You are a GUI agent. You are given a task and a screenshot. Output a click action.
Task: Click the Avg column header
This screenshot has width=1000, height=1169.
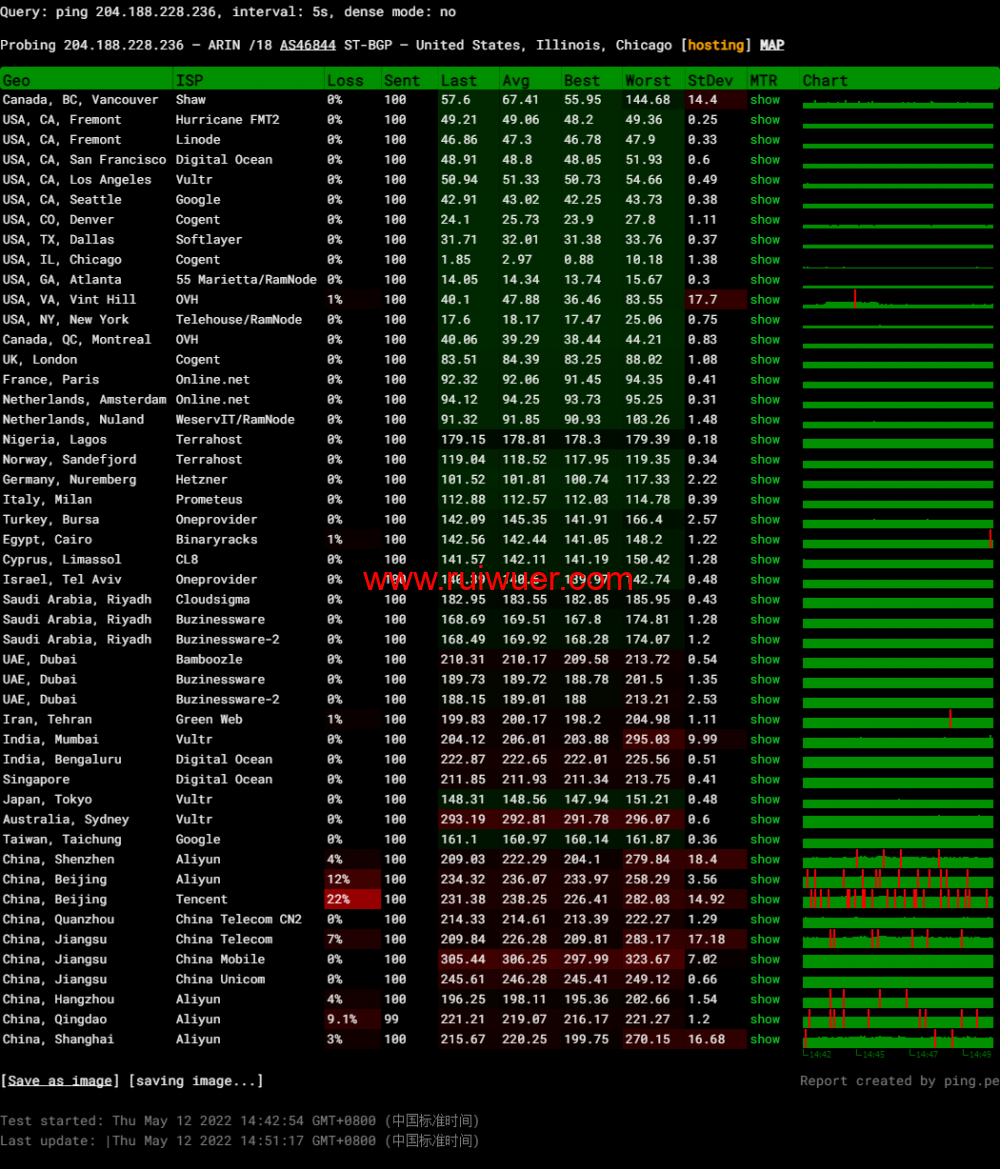516,80
